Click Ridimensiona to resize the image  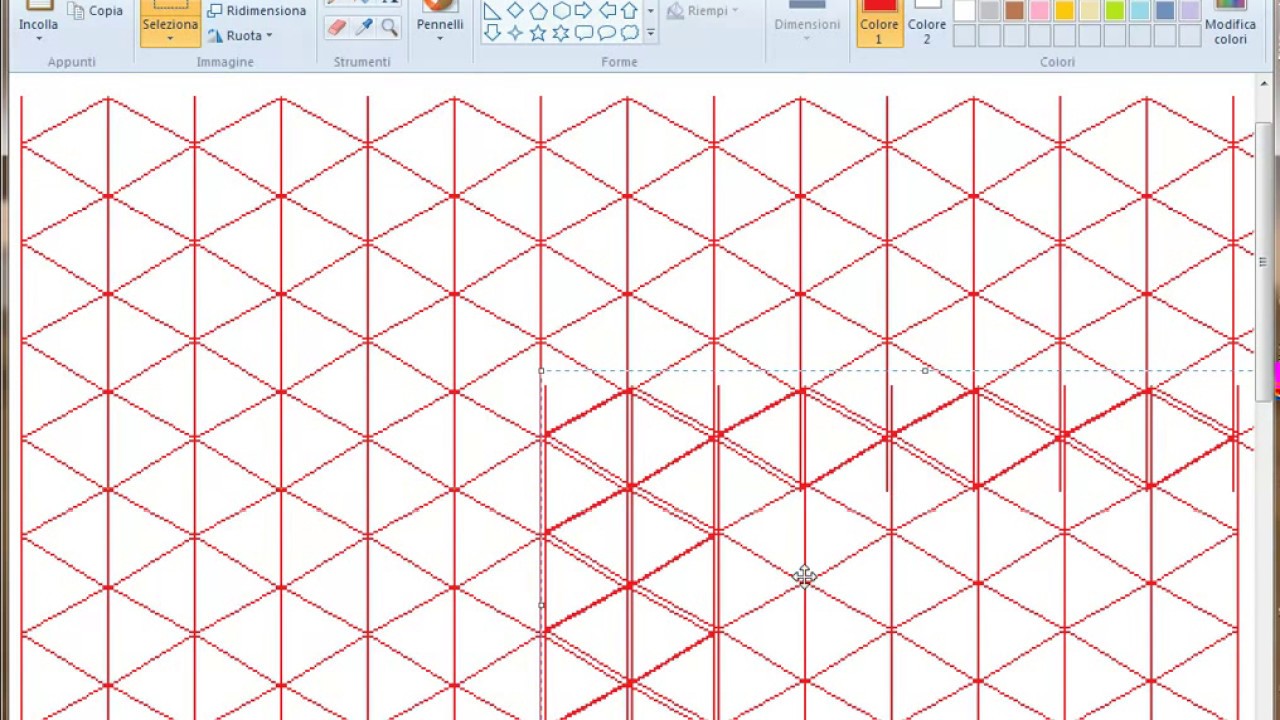257,11
